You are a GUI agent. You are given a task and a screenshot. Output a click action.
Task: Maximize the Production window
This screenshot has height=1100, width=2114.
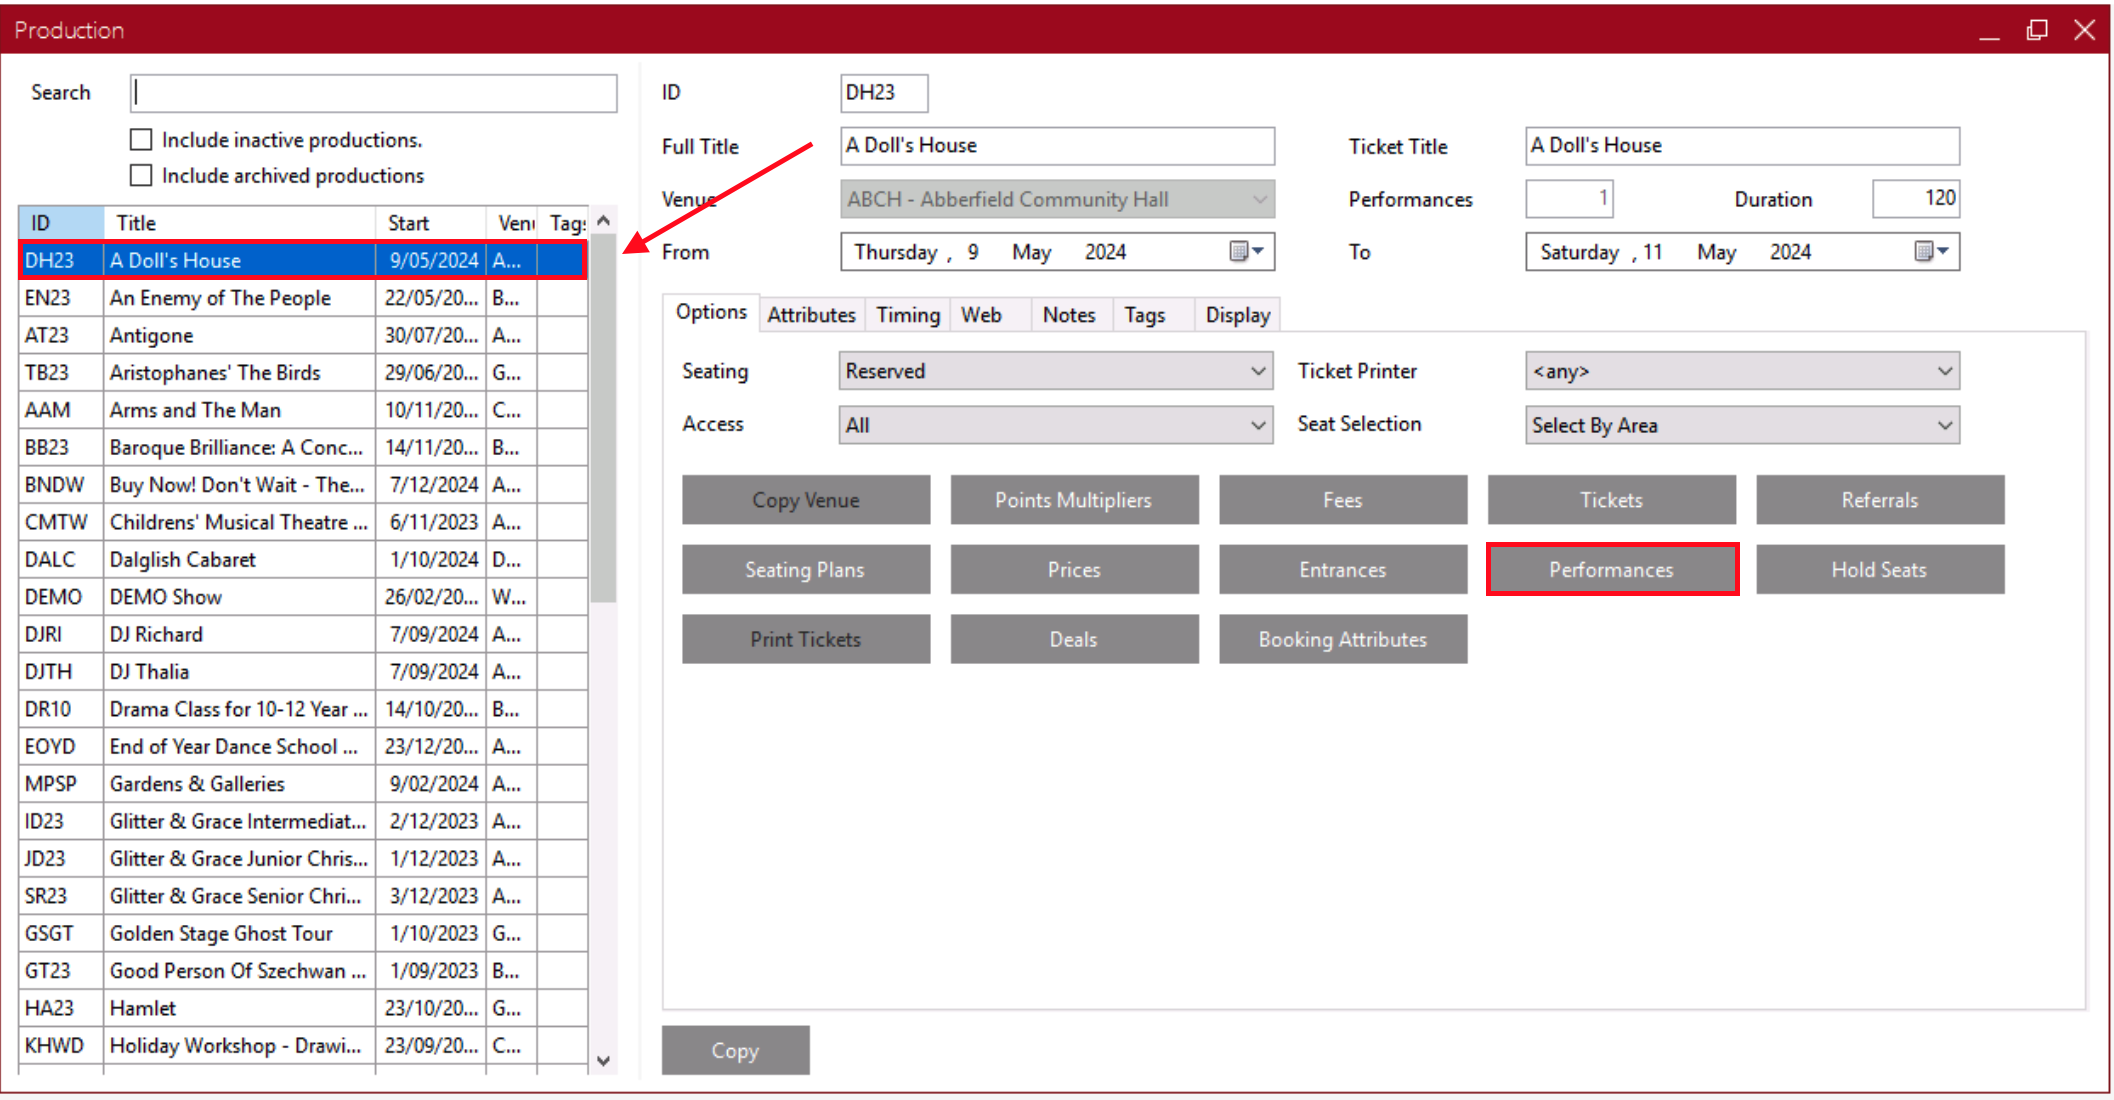click(x=2036, y=30)
